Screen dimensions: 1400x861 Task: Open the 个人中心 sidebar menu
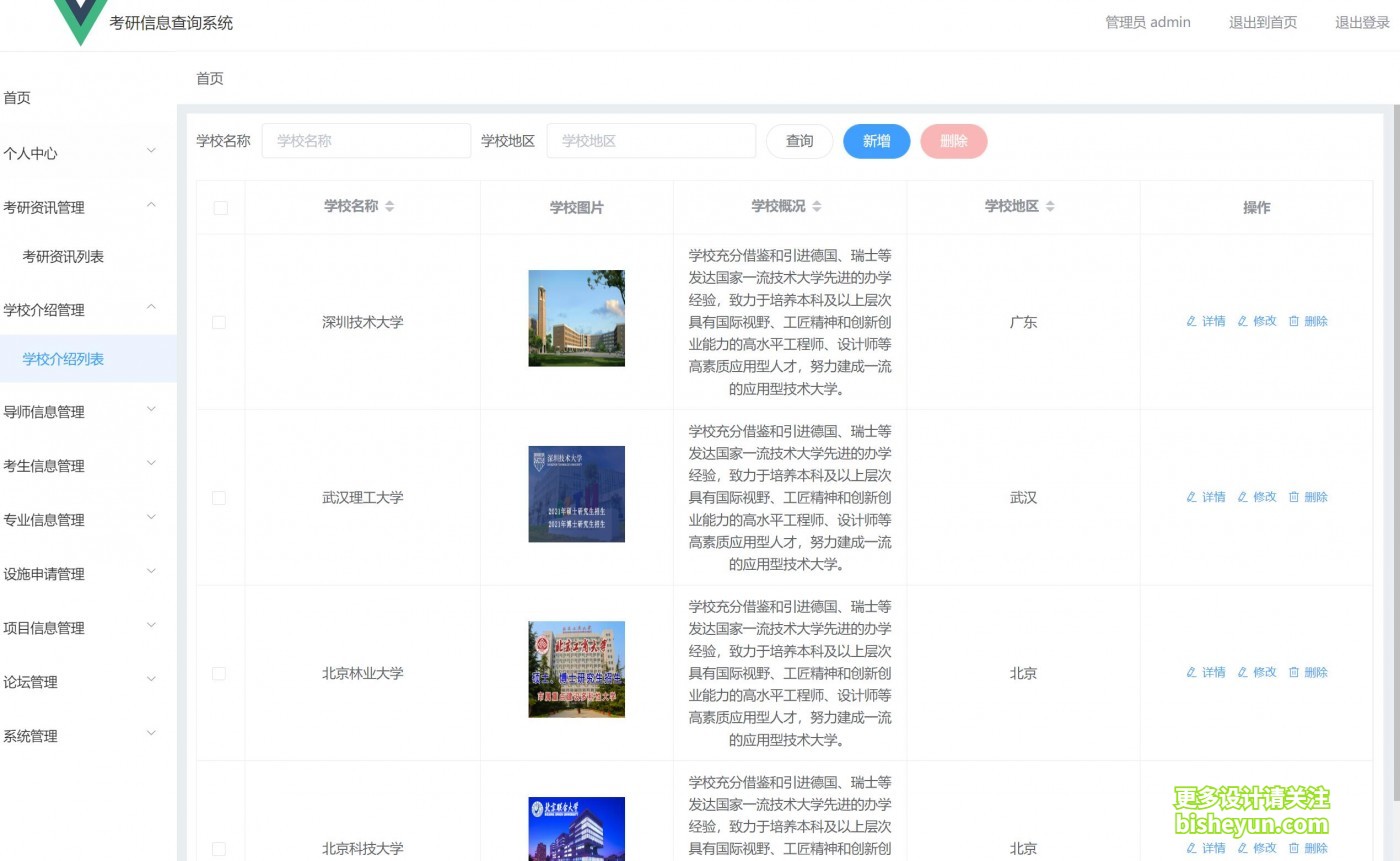point(88,153)
